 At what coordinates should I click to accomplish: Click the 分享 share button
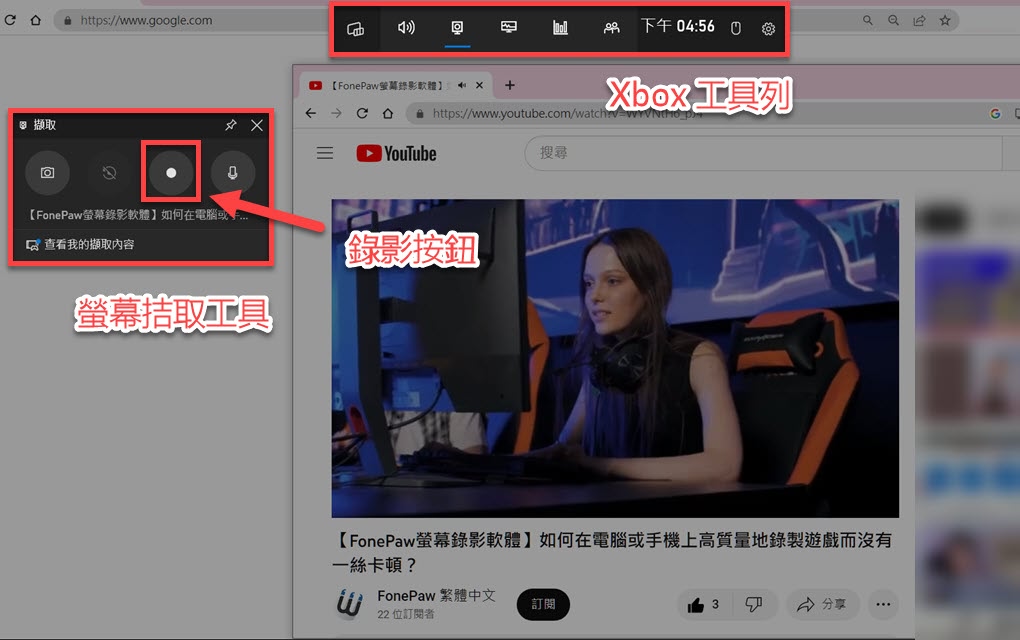pyautogui.click(x=822, y=605)
